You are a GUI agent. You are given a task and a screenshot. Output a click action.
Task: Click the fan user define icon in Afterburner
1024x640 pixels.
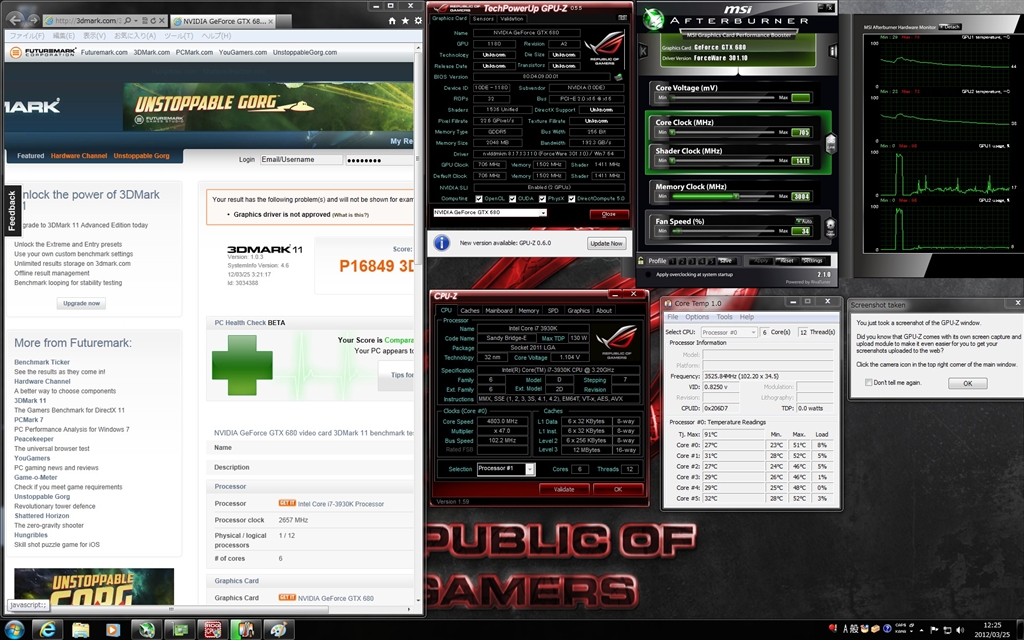point(831,227)
